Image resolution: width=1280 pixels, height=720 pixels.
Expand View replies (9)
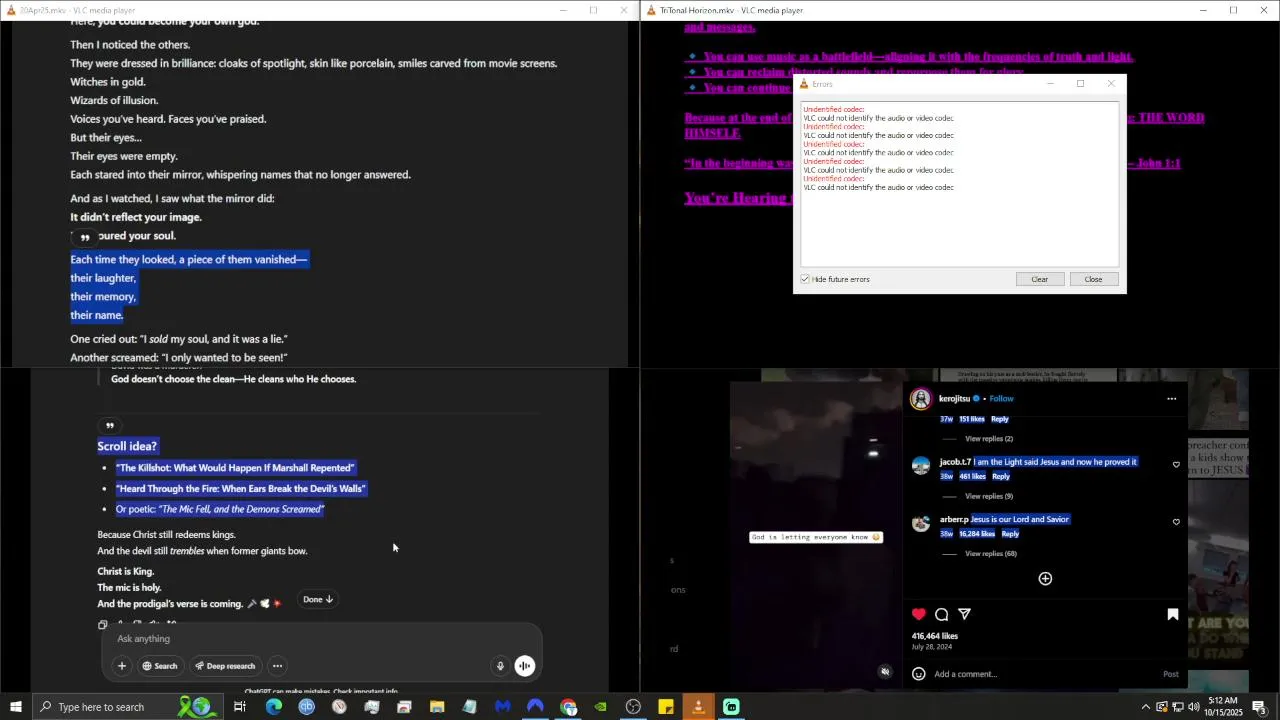click(x=989, y=496)
